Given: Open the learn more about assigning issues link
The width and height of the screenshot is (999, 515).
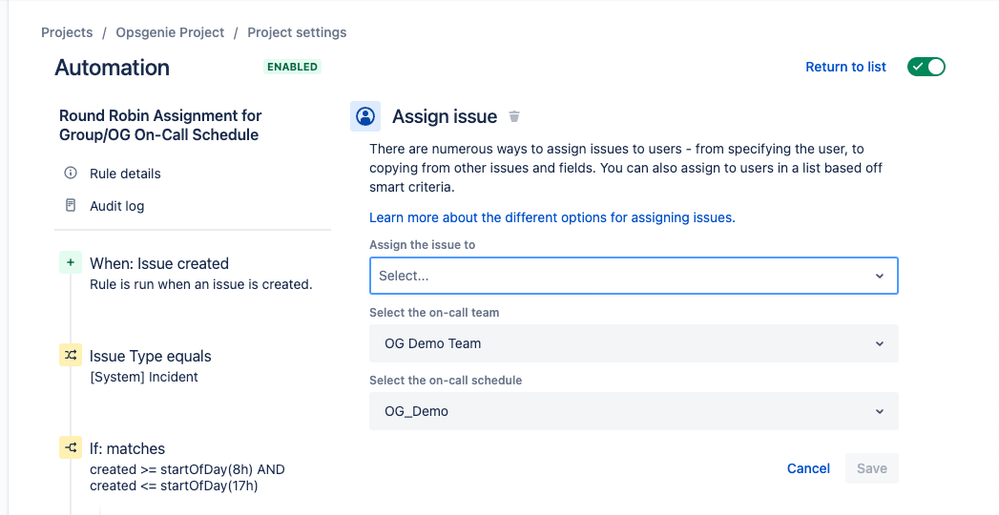Looking at the screenshot, I should point(552,217).
